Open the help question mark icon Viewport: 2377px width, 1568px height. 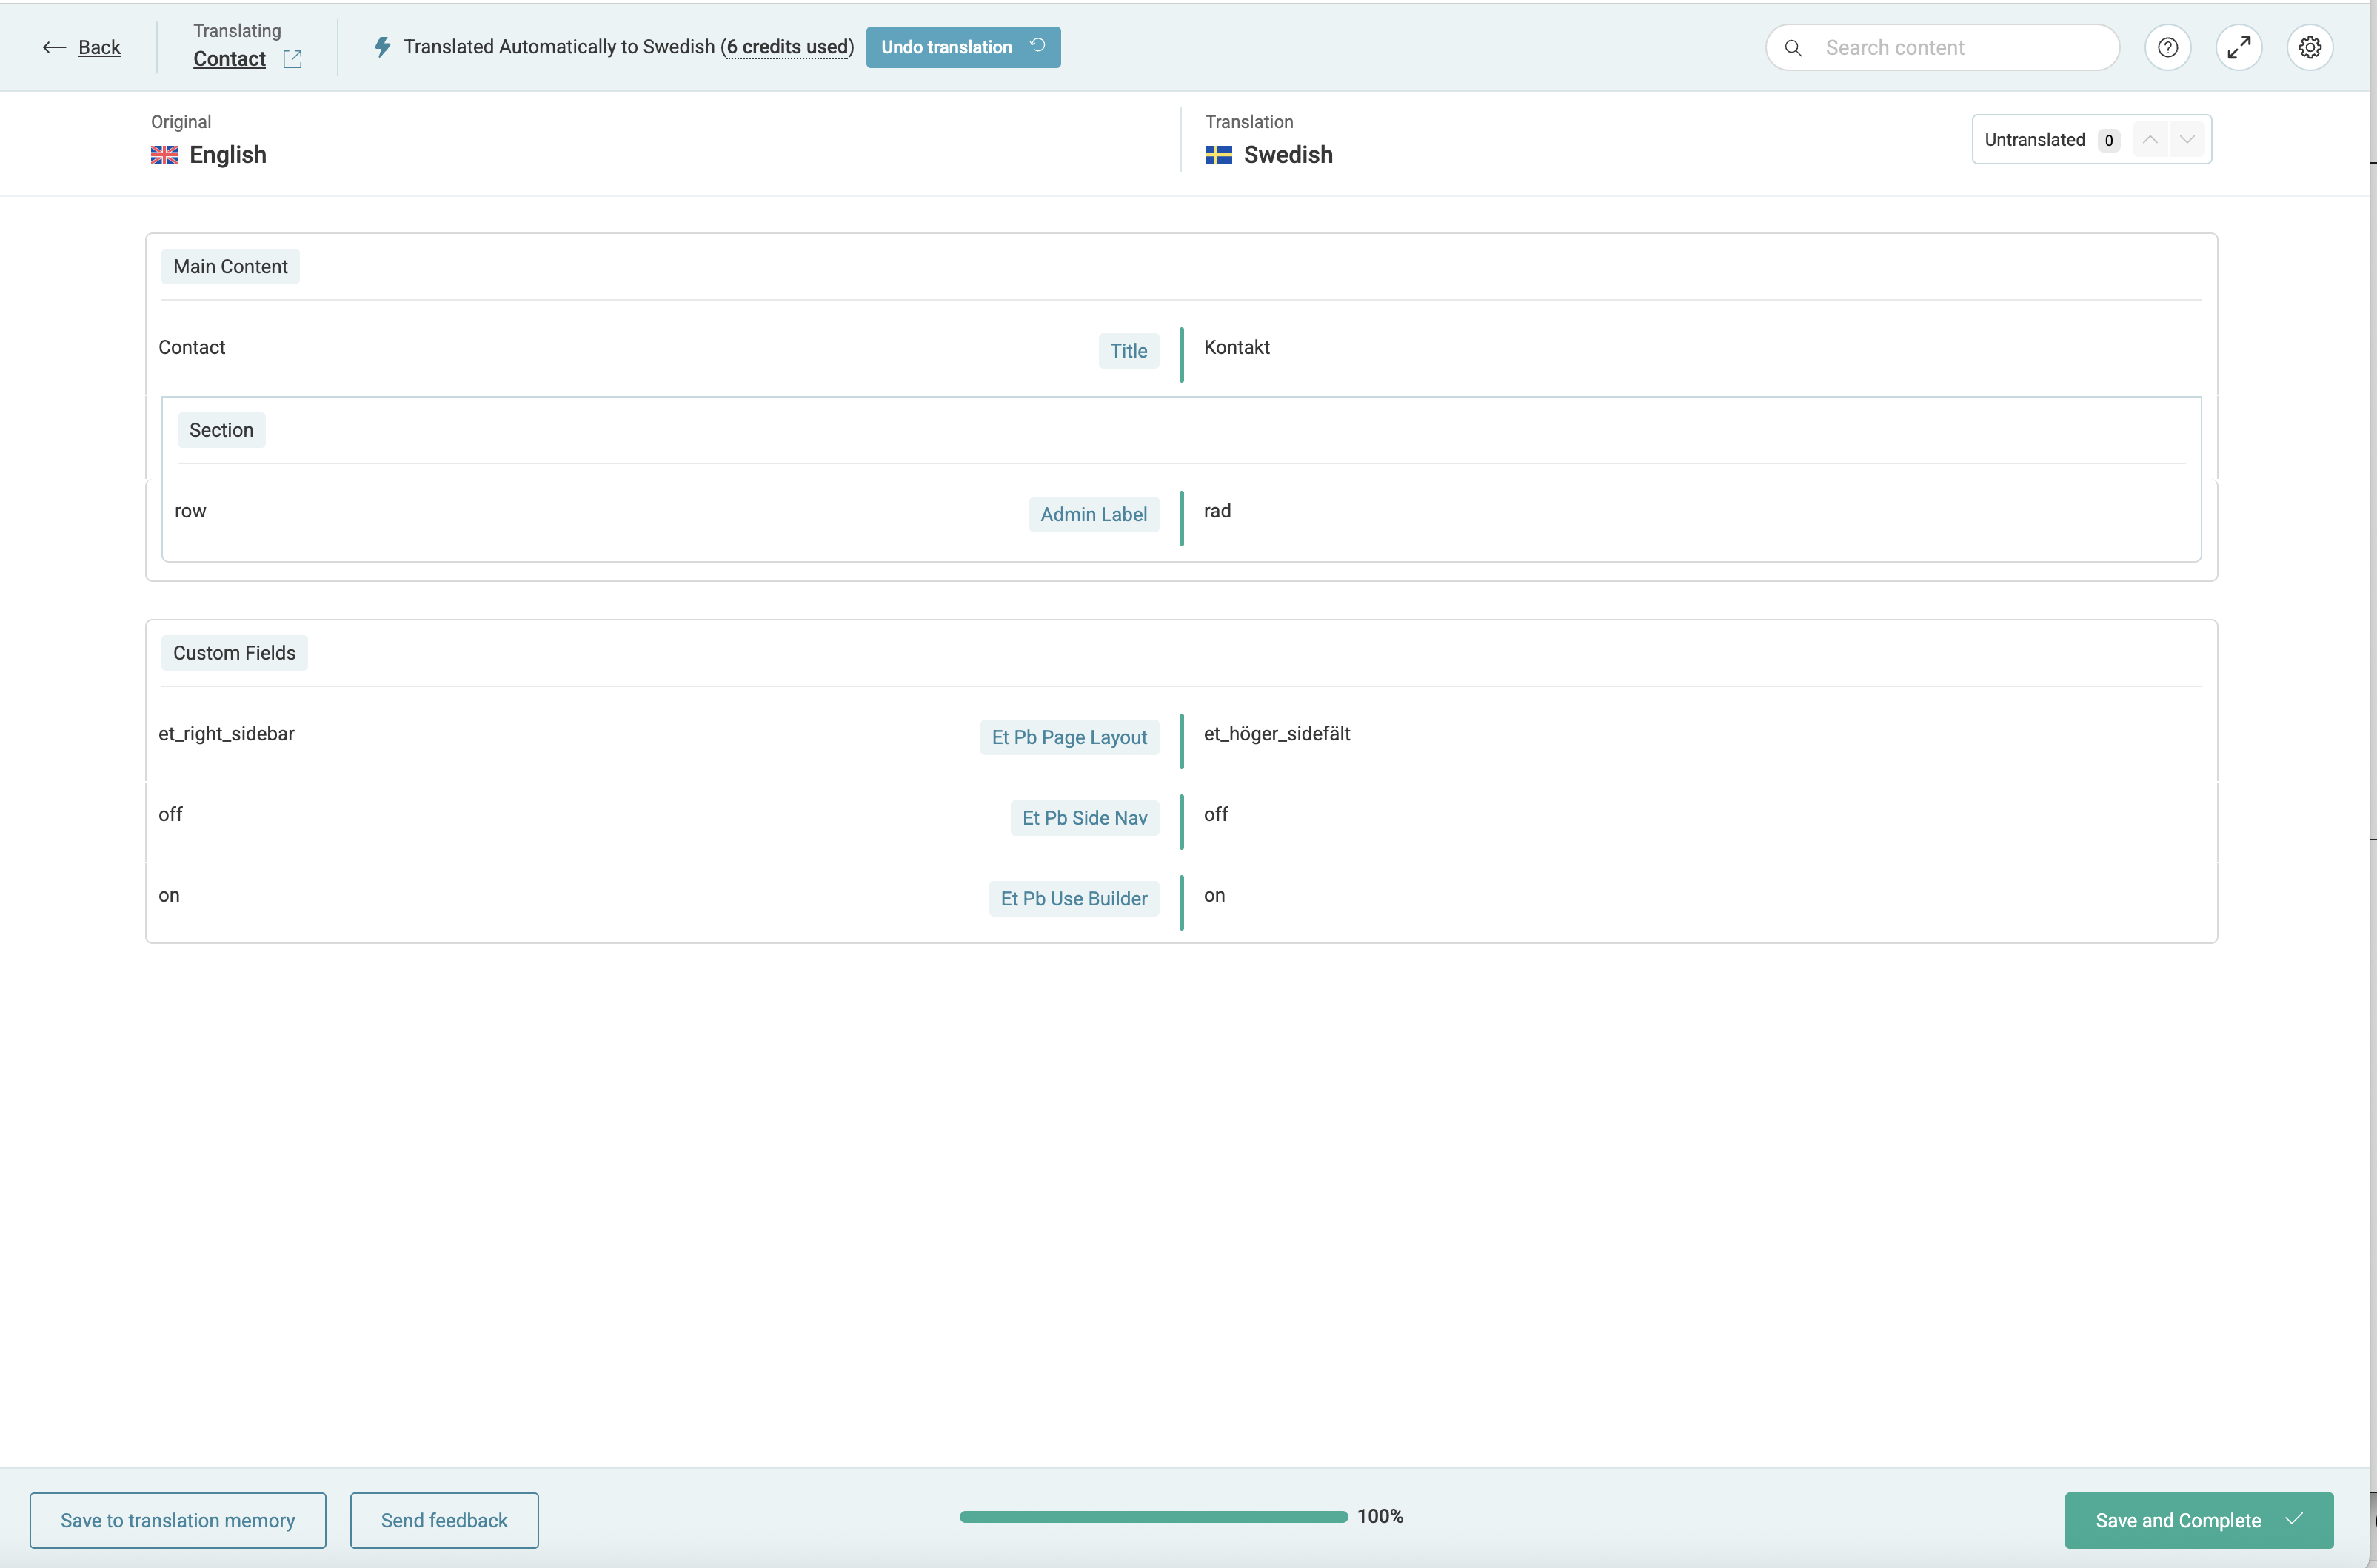click(x=2167, y=47)
